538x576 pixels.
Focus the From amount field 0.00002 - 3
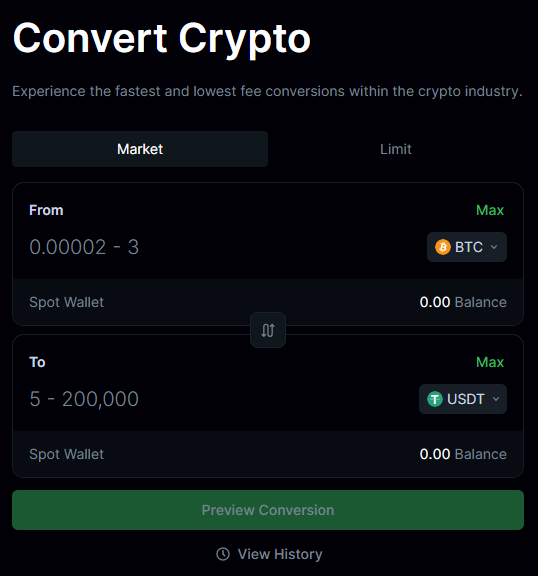(x=220, y=247)
